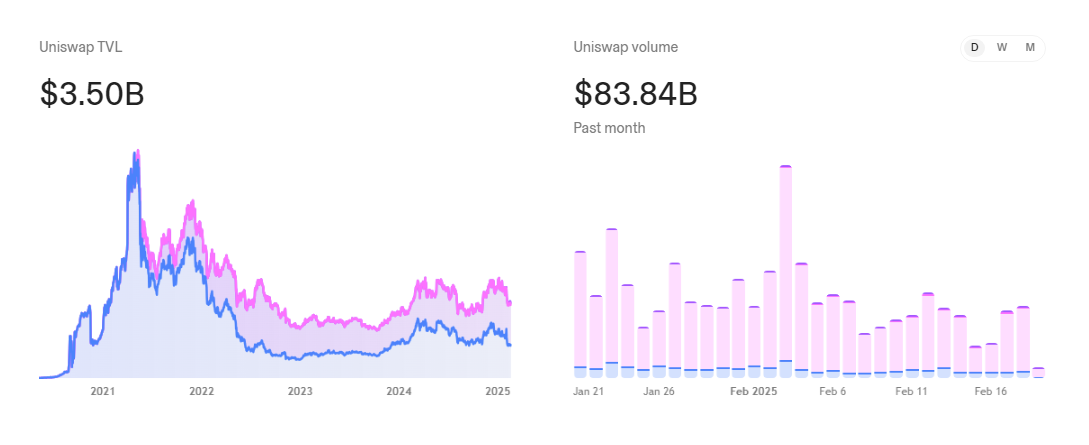
Task: Click the Feb 6 axis label
Action: 833,392
